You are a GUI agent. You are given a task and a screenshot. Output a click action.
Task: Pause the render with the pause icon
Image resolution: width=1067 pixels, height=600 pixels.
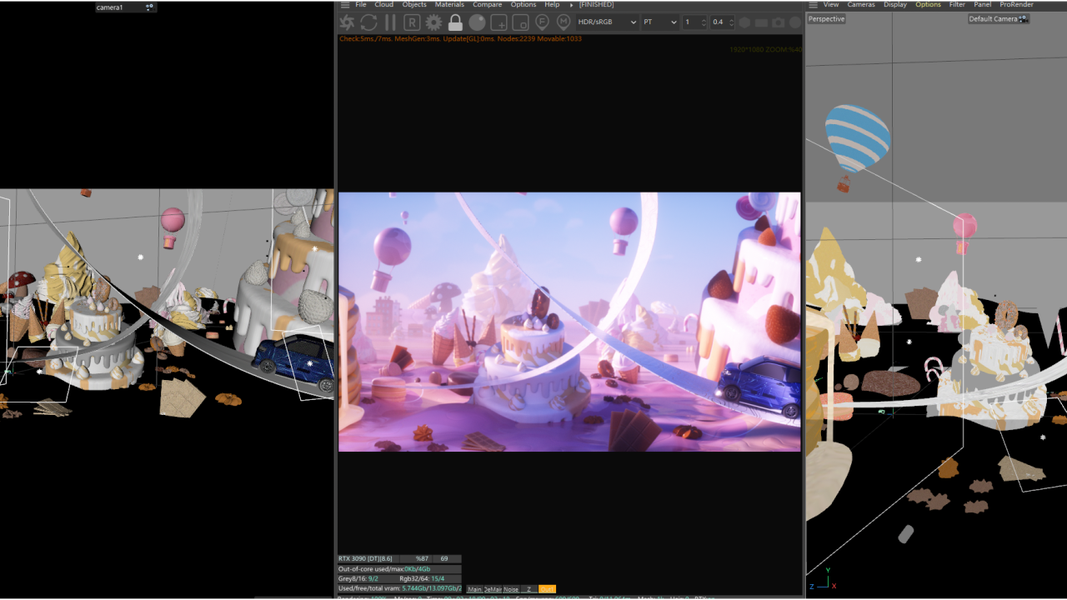pyautogui.click(x=390, y=22)
